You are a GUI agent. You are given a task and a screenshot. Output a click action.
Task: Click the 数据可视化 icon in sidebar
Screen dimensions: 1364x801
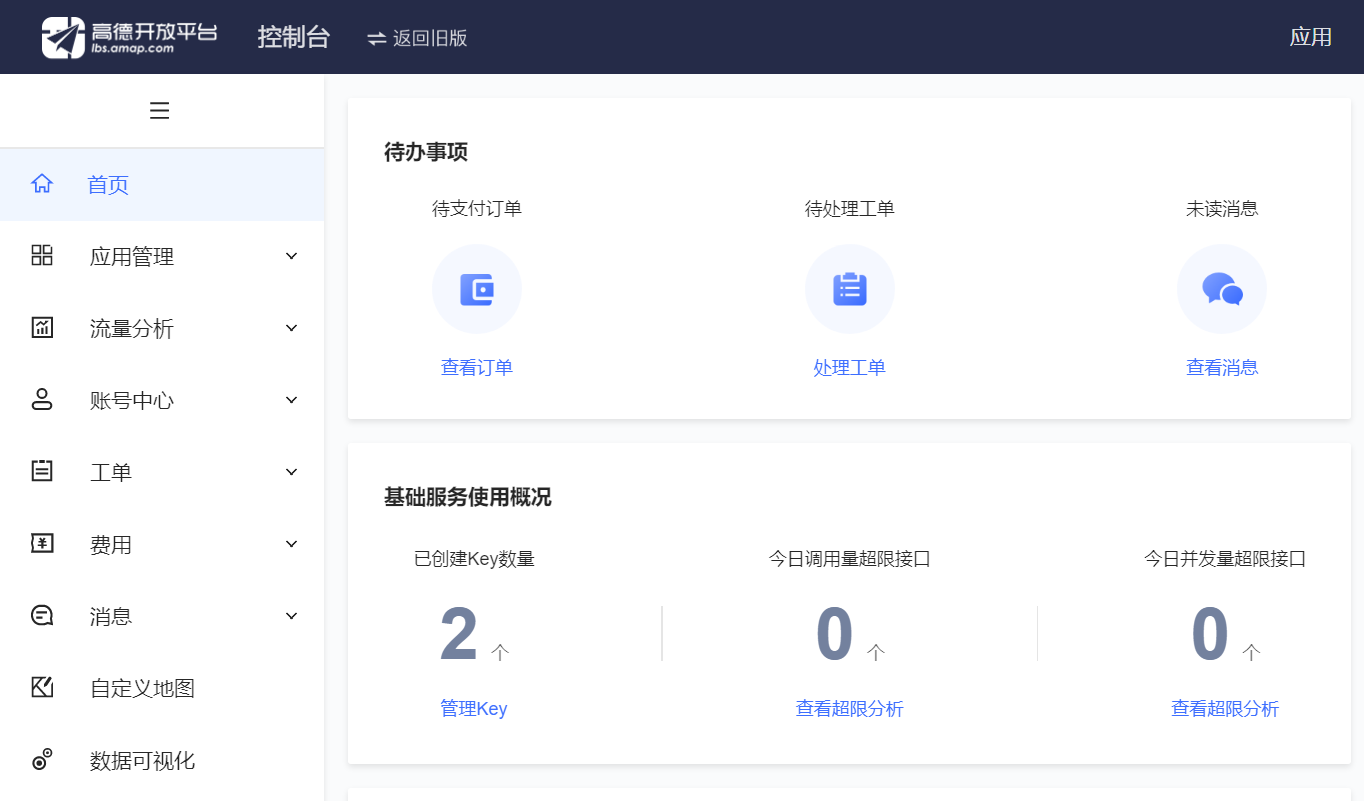(41, 760)
